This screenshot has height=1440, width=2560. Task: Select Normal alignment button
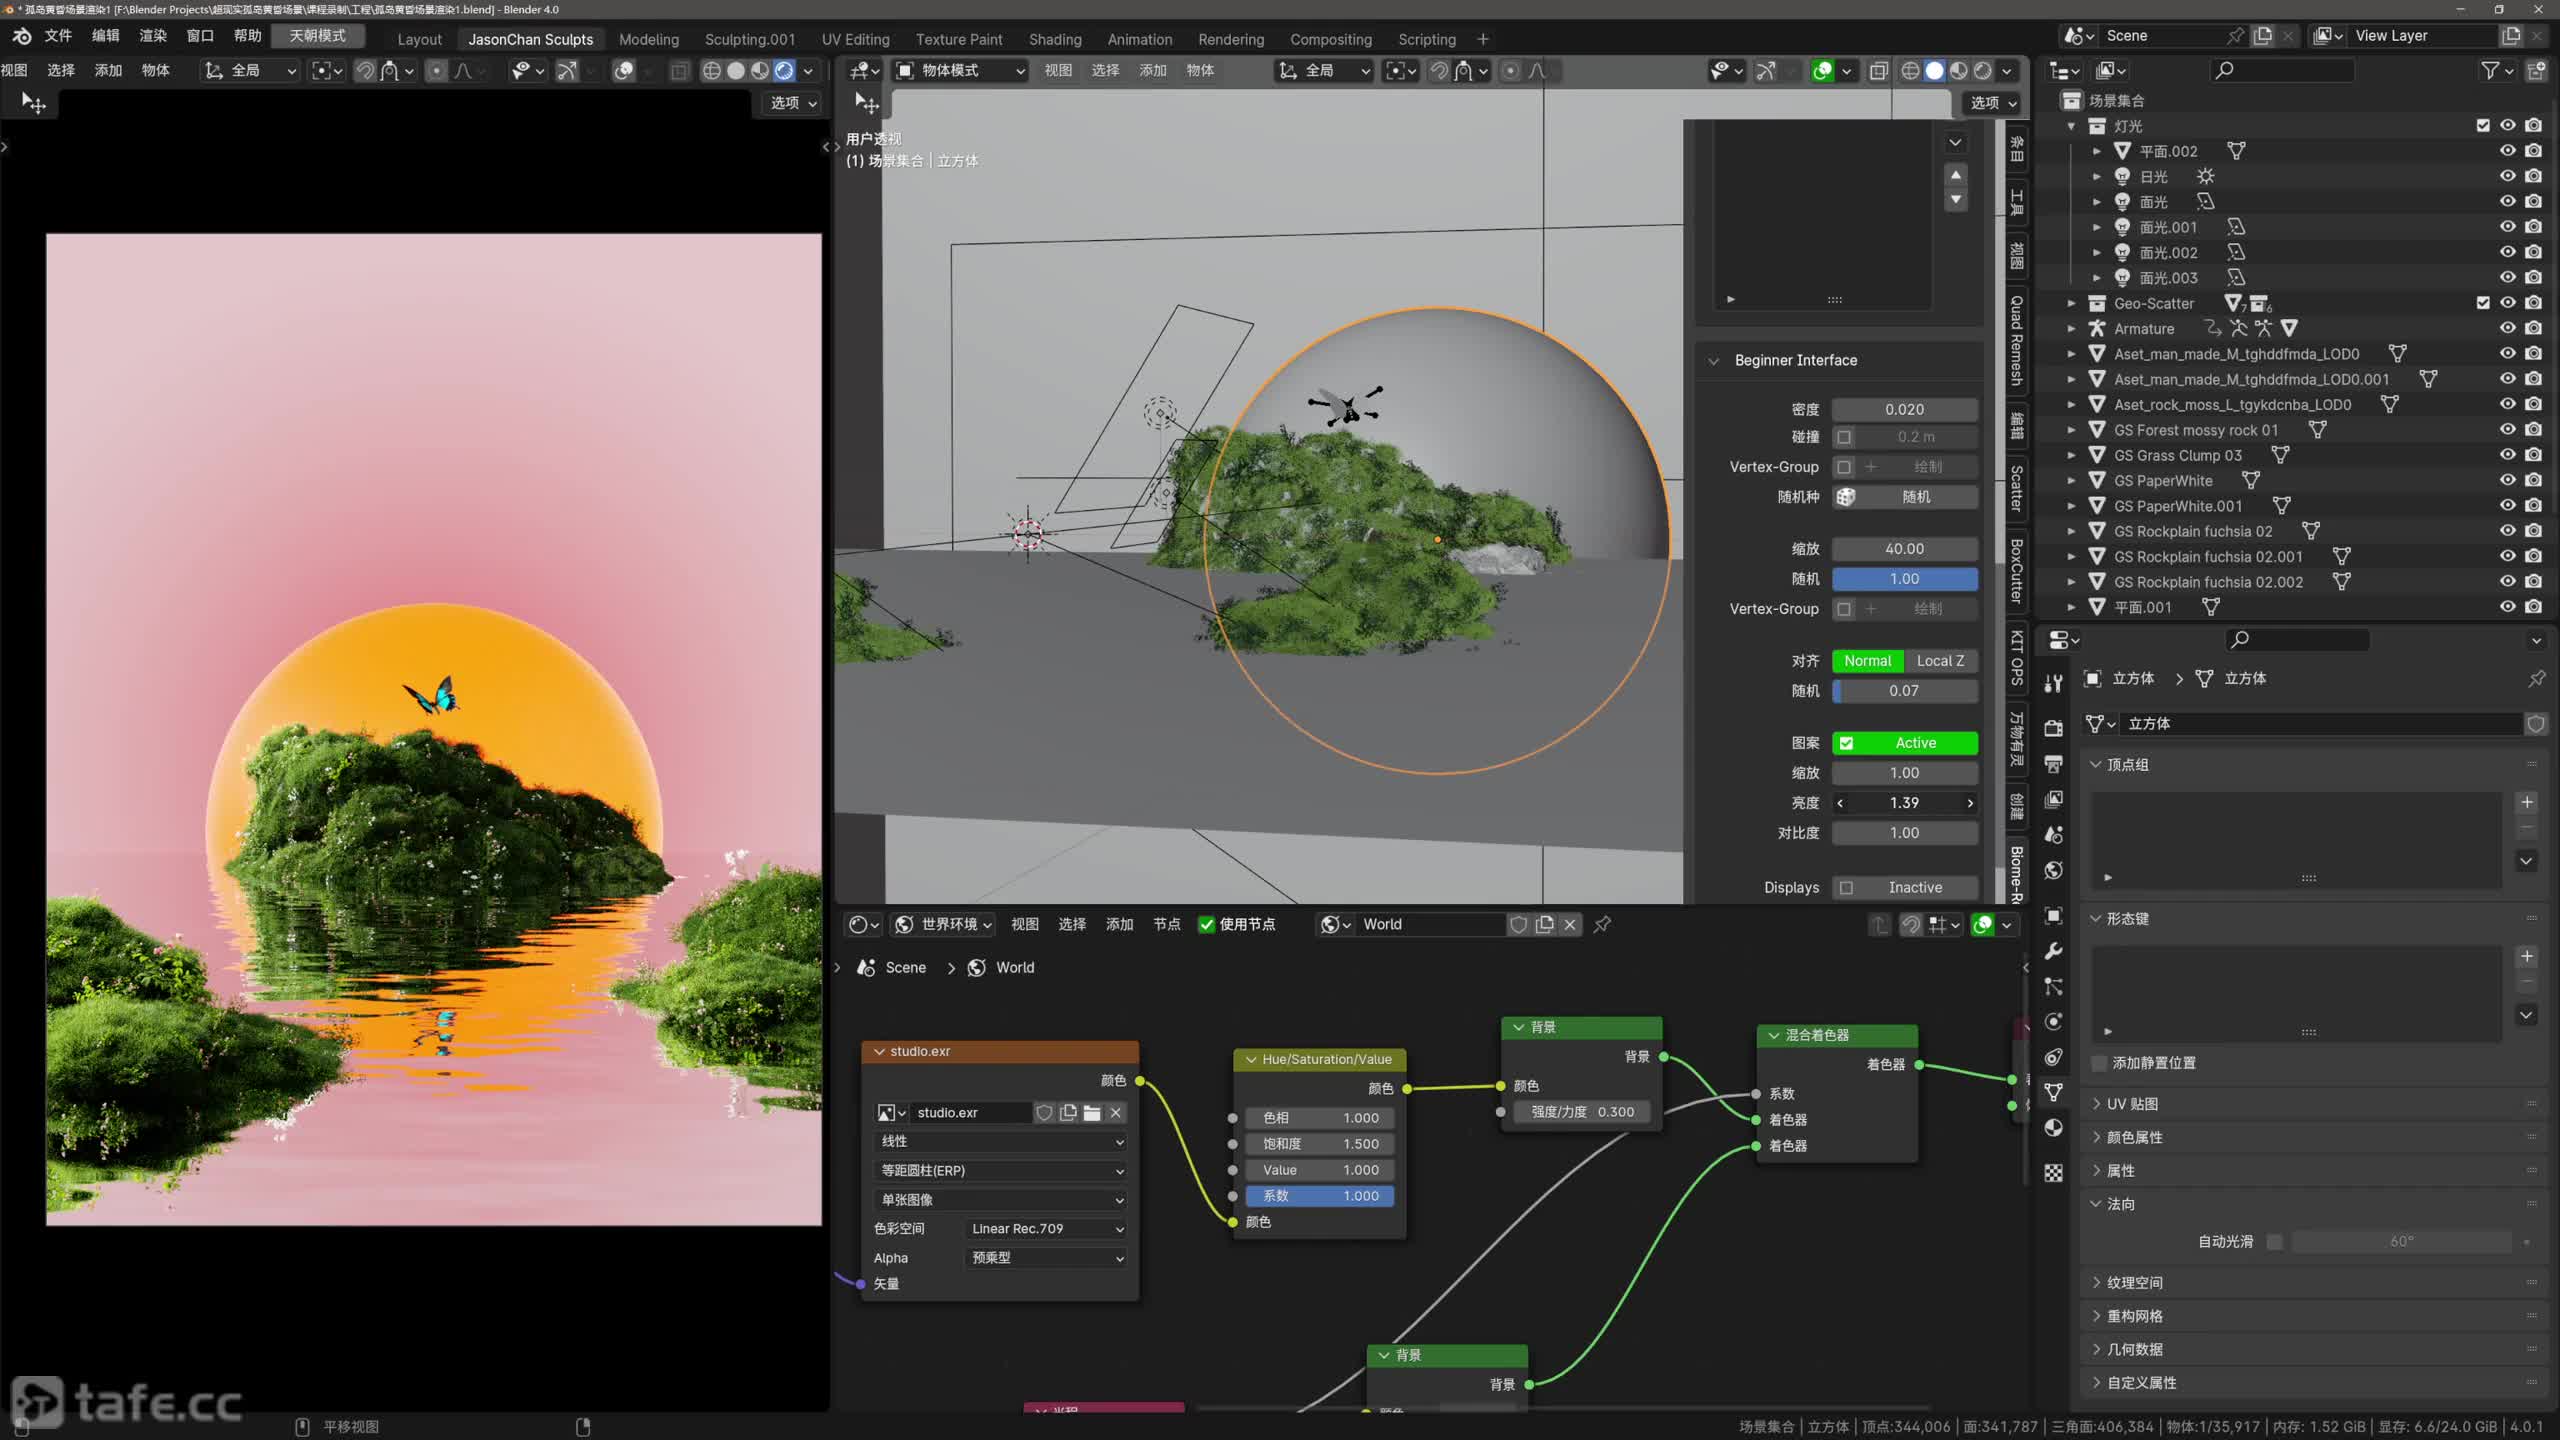pyautogui.click(x=1868, y=661)
